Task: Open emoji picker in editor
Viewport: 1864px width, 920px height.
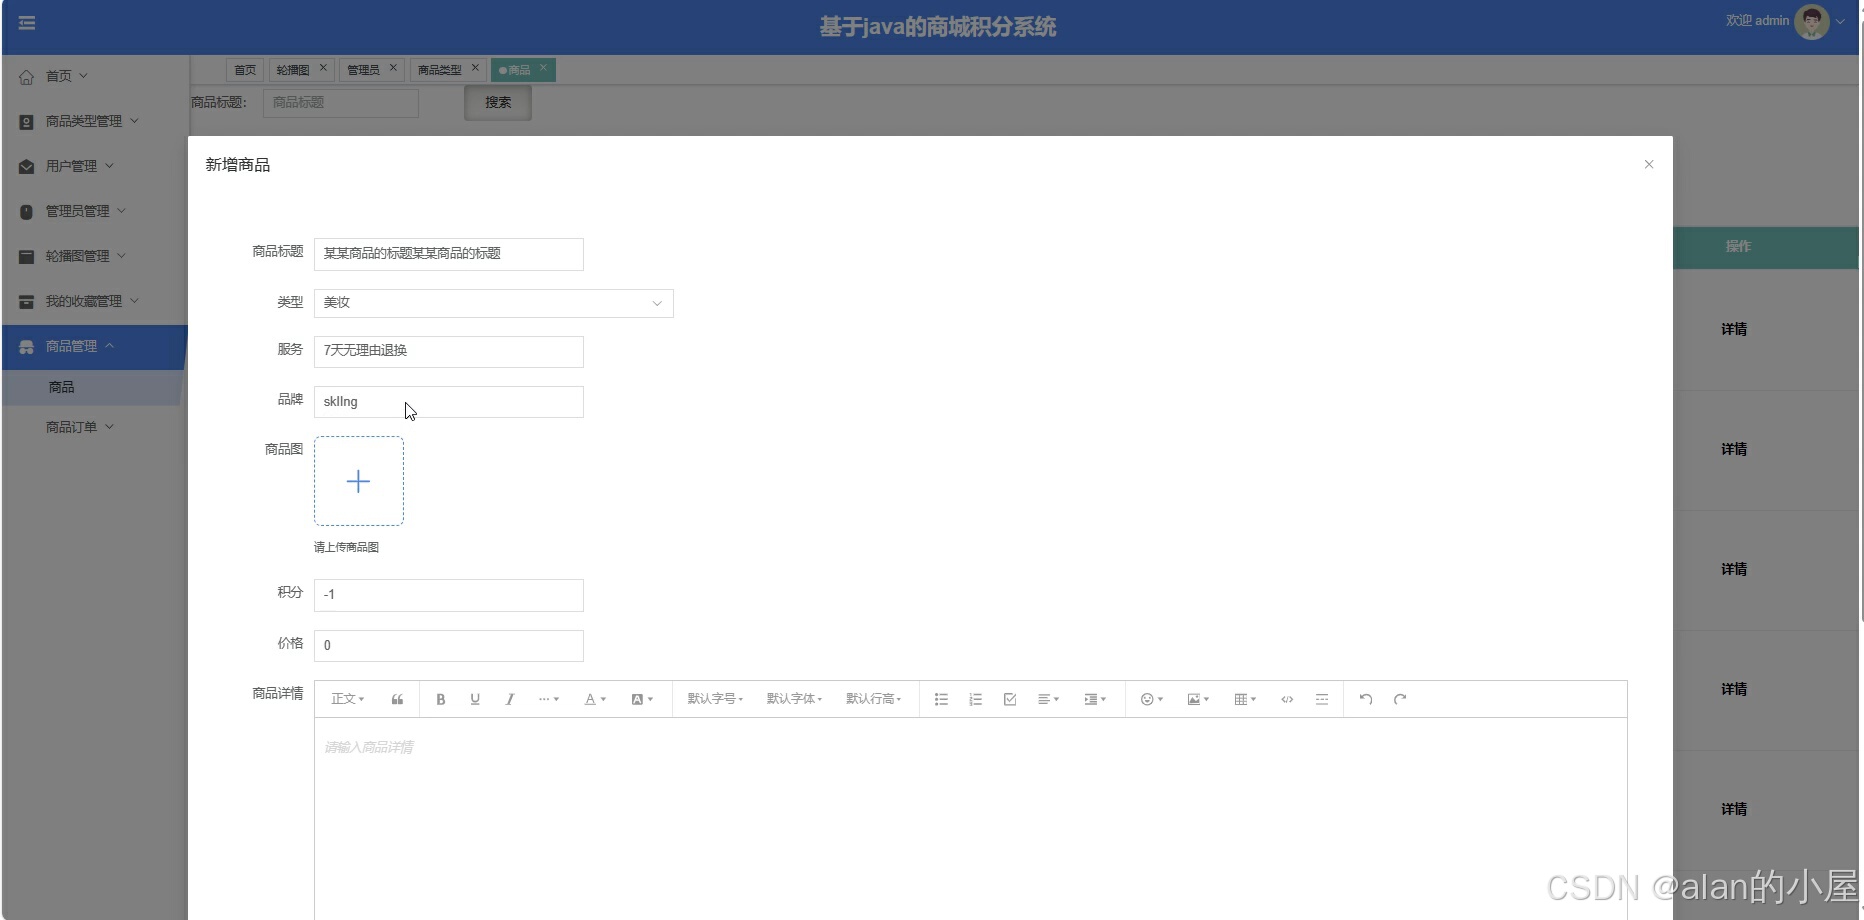Action: (x=1152, y=699)
